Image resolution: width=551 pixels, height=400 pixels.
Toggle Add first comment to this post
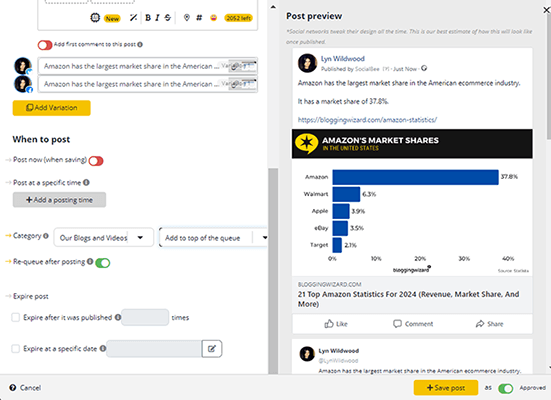pyautogui.click(x=45, y=45)
